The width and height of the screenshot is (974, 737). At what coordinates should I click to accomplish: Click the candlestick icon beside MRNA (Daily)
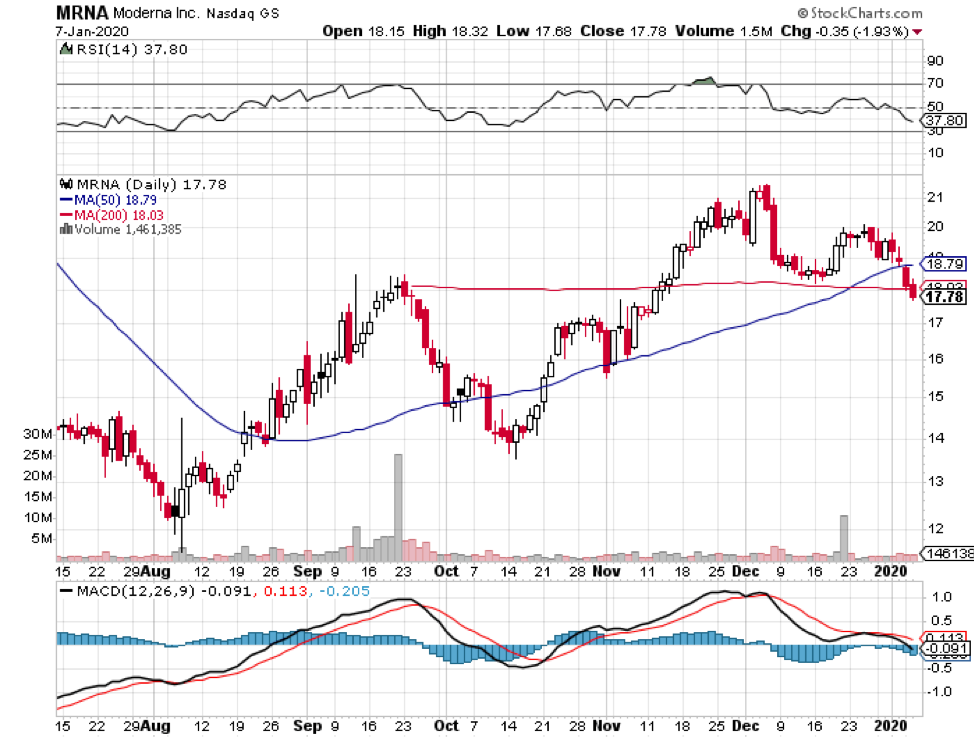66,184
